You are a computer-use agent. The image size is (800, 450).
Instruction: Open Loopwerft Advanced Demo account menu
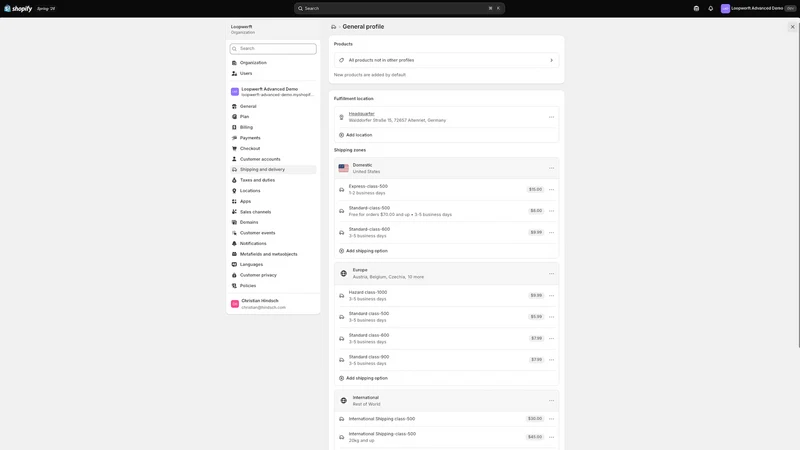758,9
